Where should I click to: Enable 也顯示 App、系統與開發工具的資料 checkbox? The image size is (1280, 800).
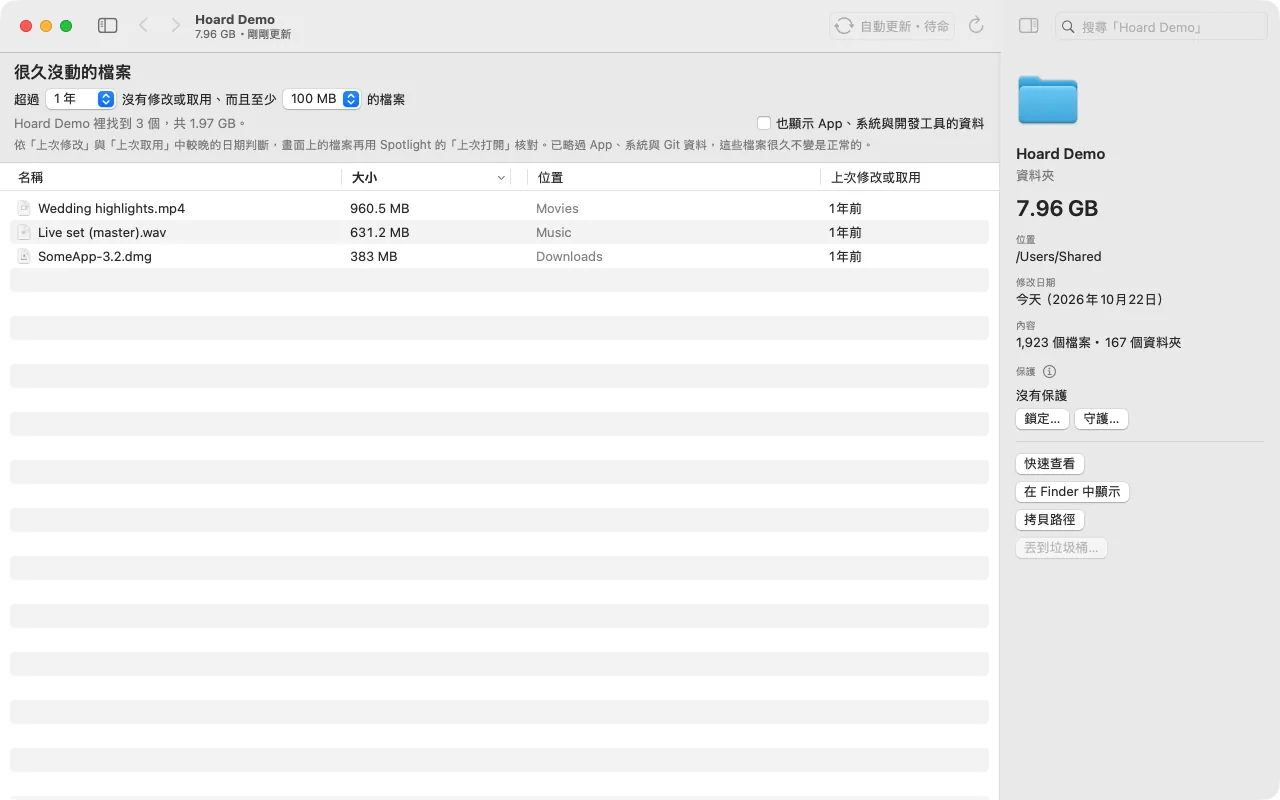tap(764, 123)
